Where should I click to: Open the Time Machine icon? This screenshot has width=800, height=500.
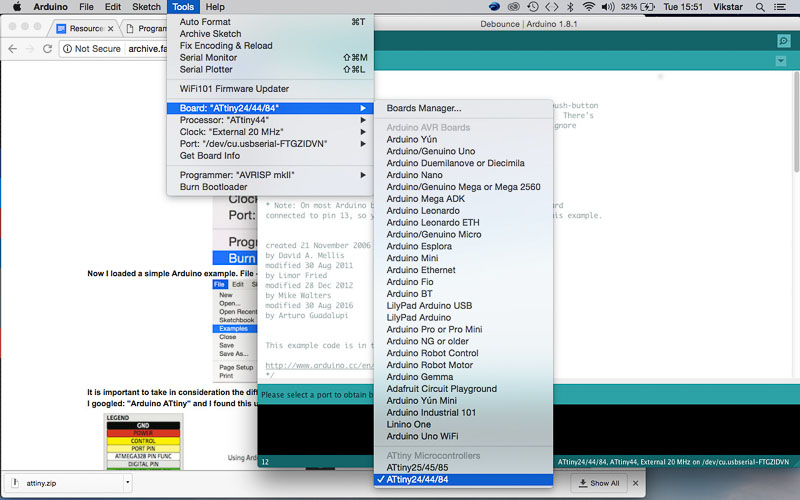[533, 7]
